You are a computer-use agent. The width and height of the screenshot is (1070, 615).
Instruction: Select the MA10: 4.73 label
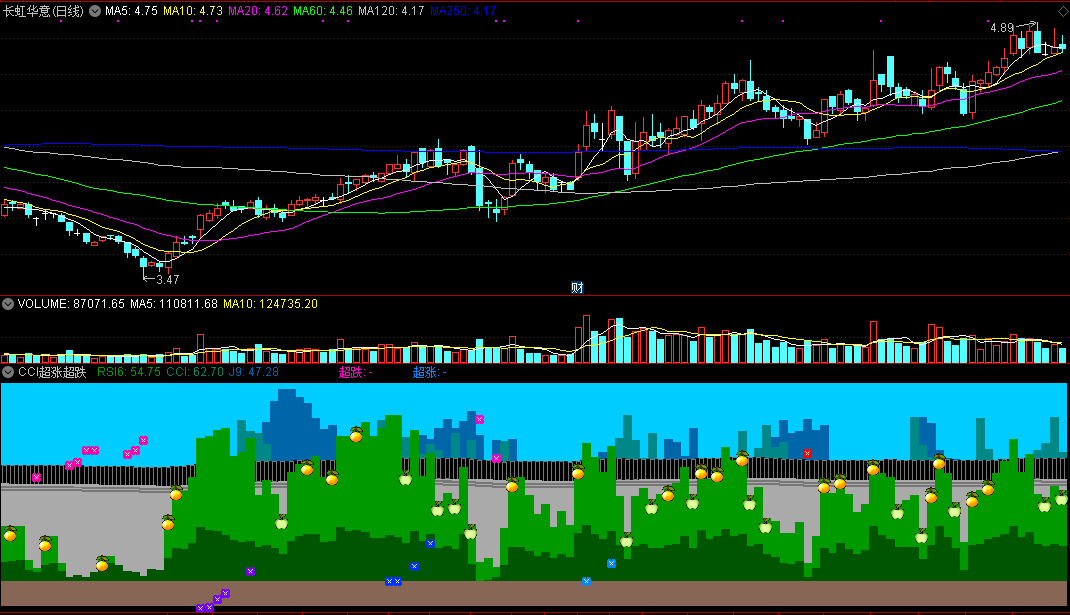pyautogui.click(x=192, y=11)
